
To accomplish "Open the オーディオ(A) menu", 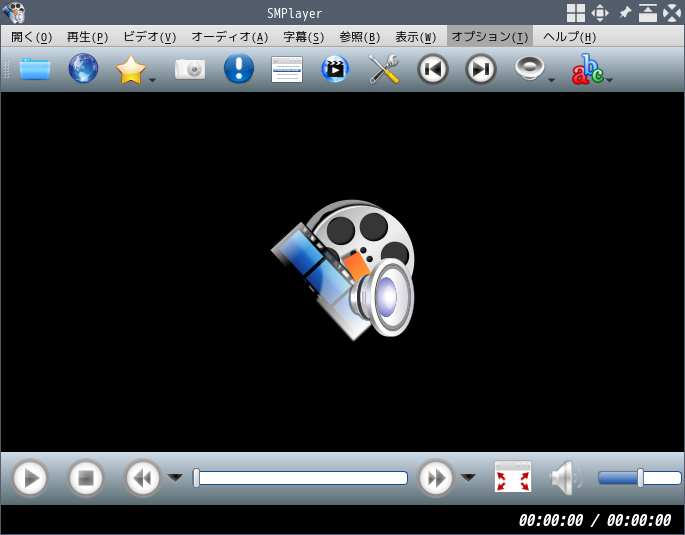I will pos(229,37).
